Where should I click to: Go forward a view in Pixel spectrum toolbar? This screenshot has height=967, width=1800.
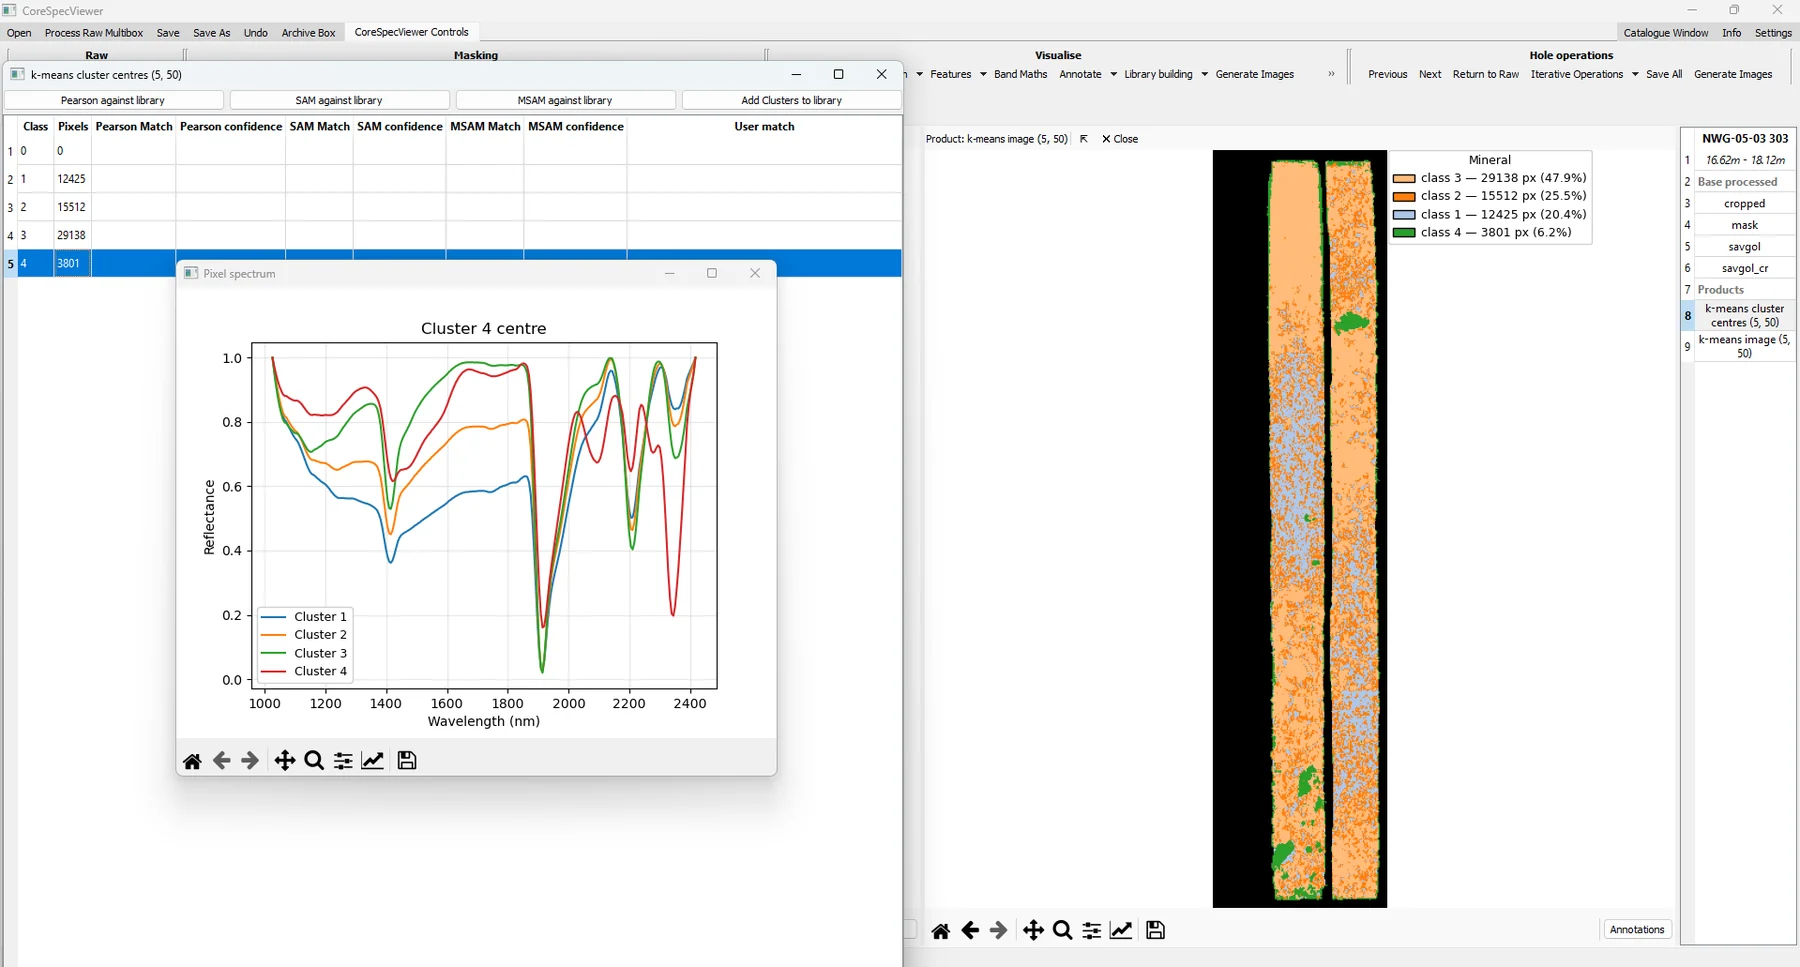(x=250, y=761)
